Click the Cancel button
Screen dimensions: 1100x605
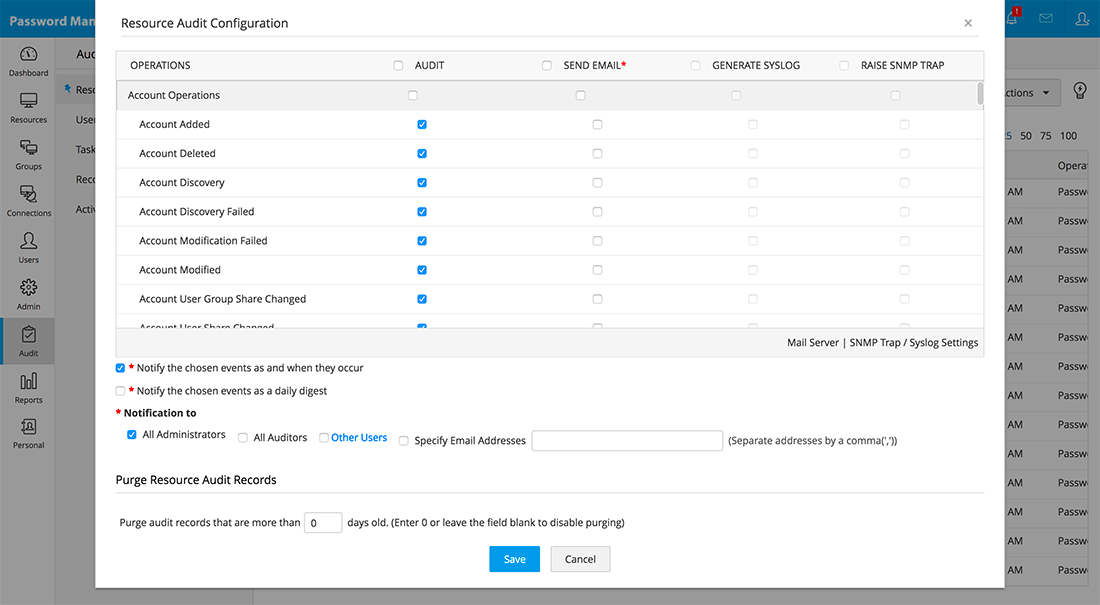point(580,559)
